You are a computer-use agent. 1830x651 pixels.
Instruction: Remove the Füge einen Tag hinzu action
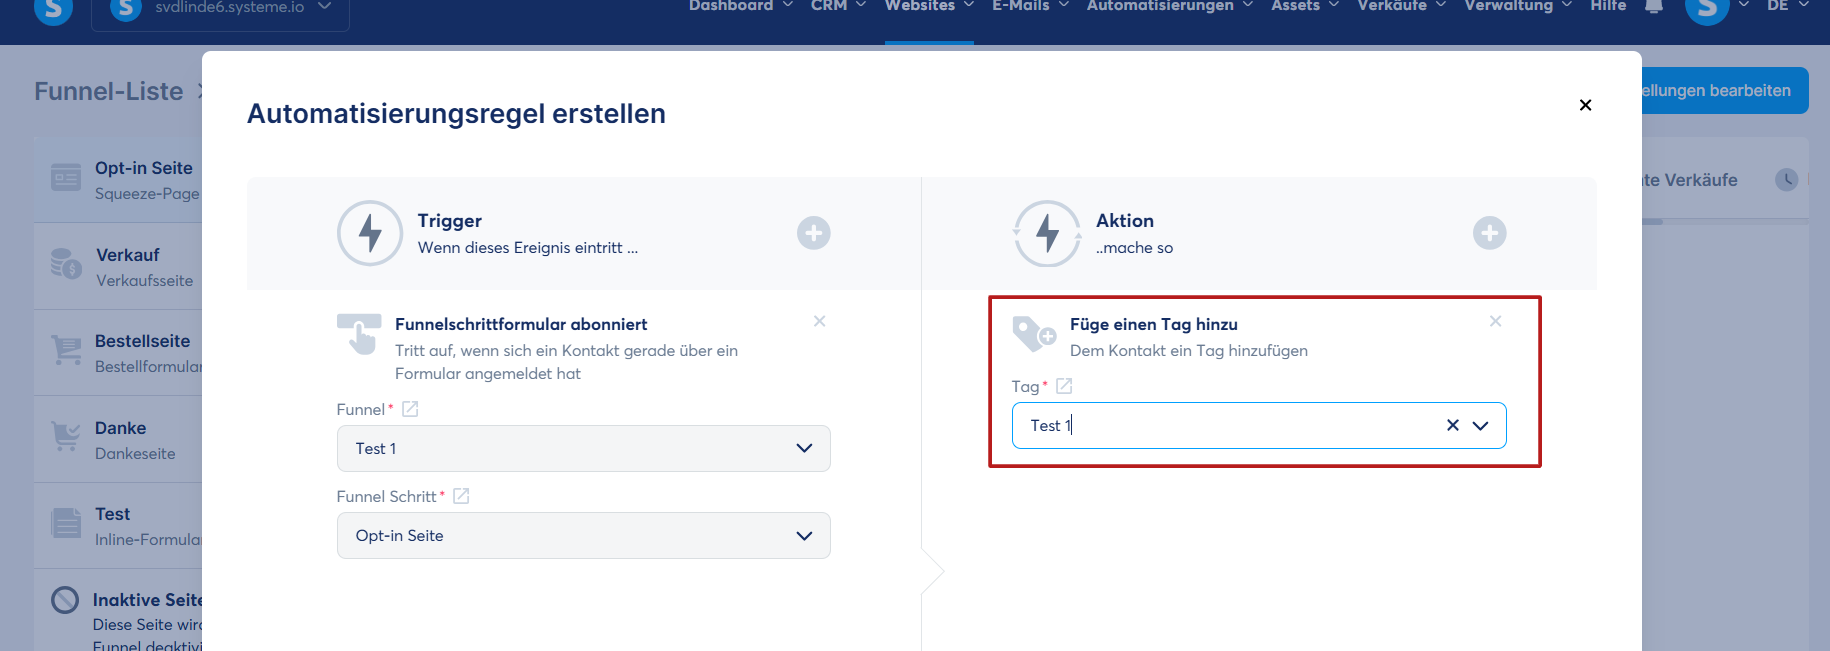pyautogui.click(x=1495, y=321)
